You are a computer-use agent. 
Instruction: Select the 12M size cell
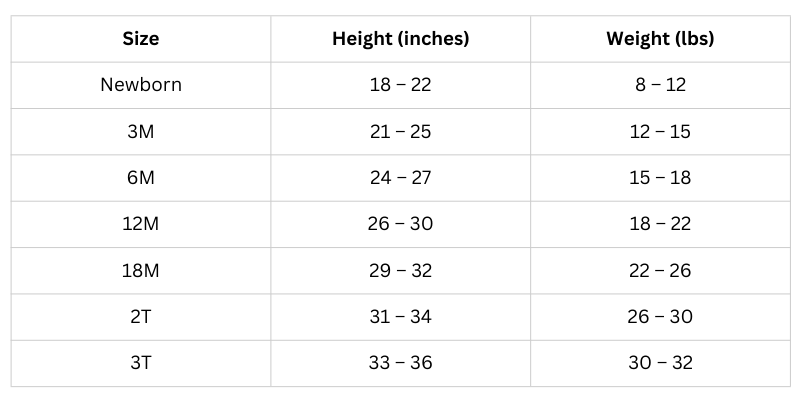(x=141, y=224)
